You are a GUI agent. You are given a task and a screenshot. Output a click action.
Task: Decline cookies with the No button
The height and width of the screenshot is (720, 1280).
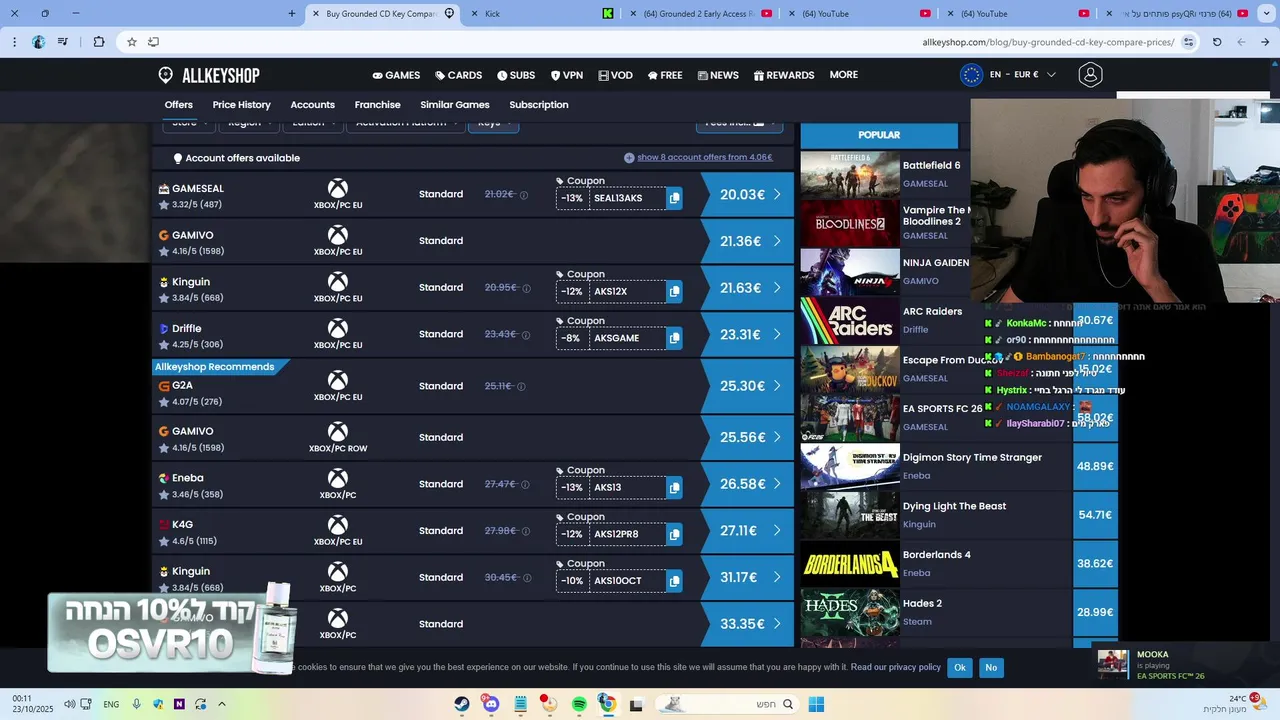[x=991, y=667]
